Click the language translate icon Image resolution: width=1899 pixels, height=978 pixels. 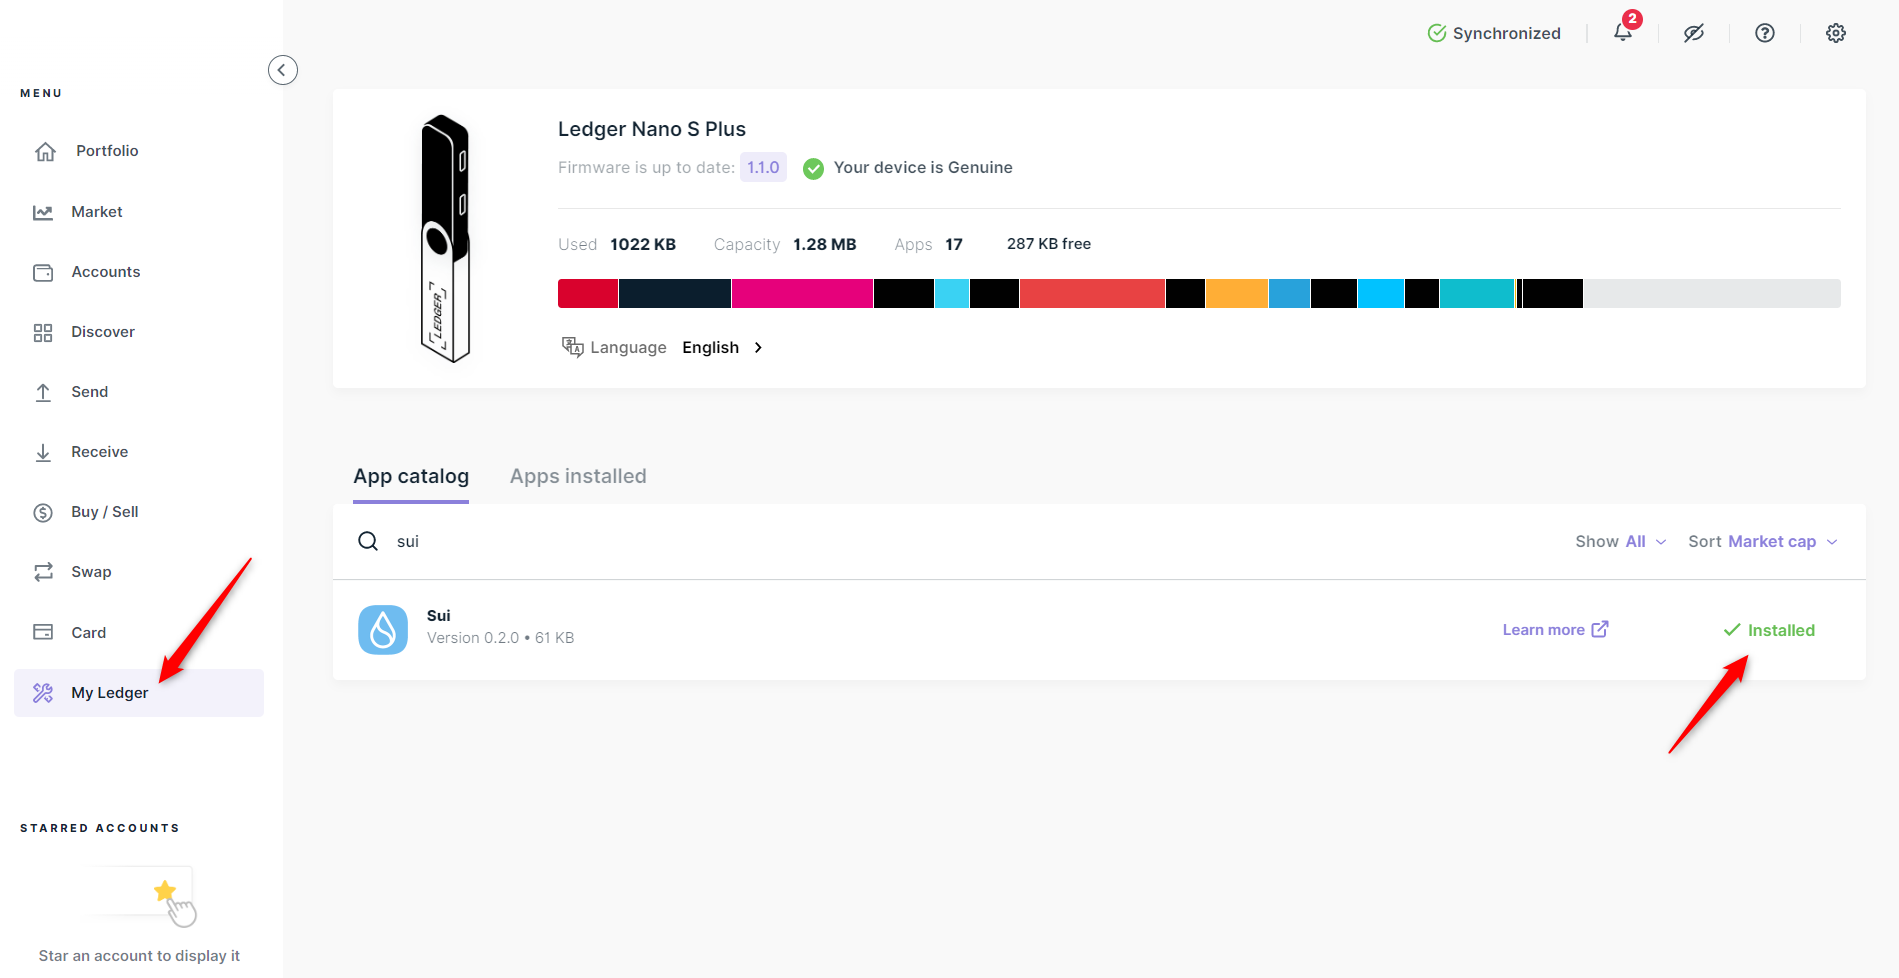572,347
